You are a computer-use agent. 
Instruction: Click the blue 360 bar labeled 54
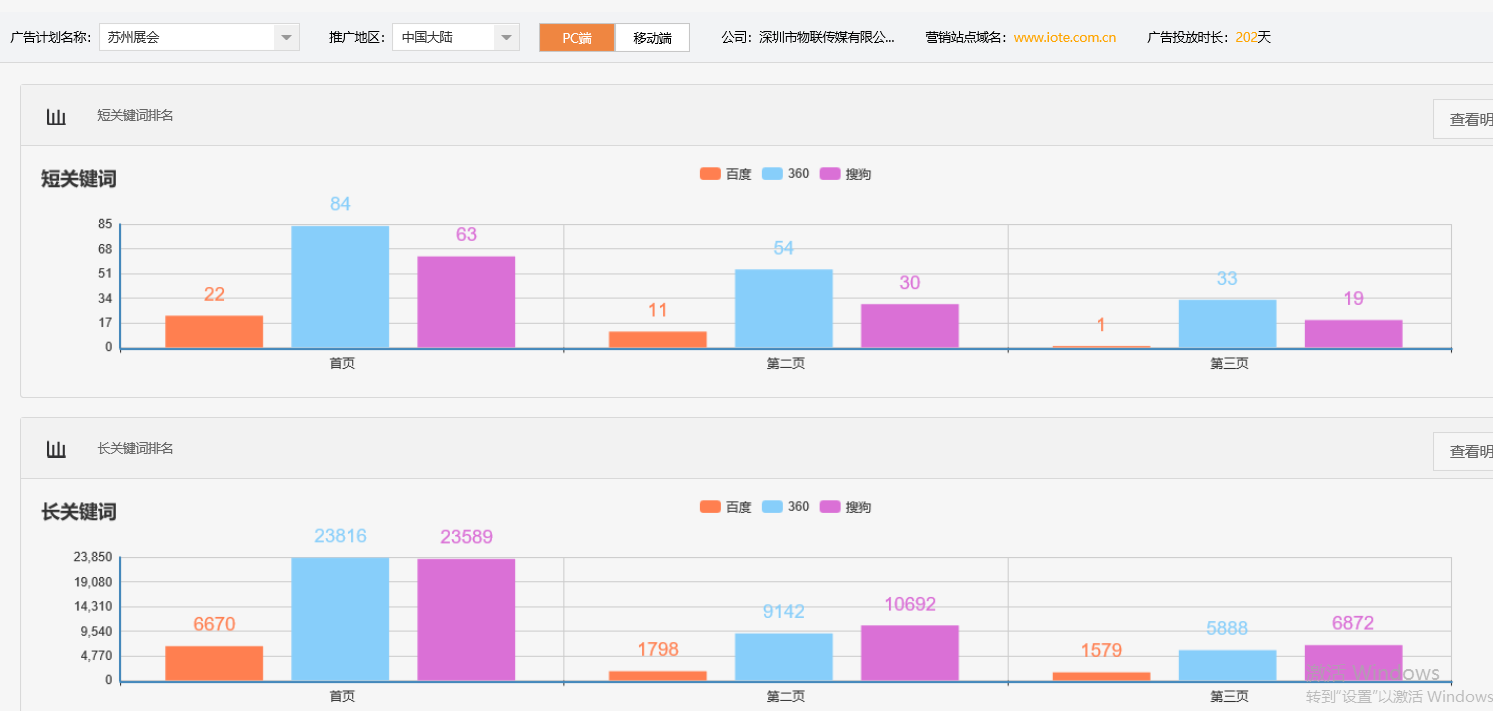(783, 308)
